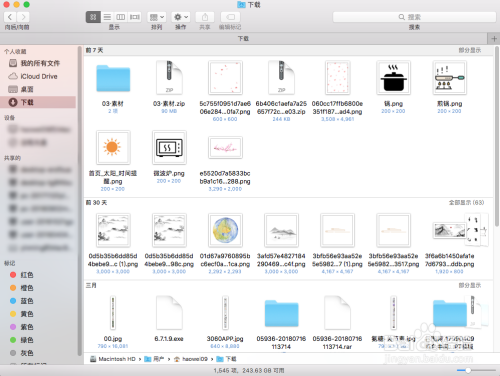This screenshot has width=500, height=376.
Task: Click the 前 30 天 group header
Action: [96, 202]
